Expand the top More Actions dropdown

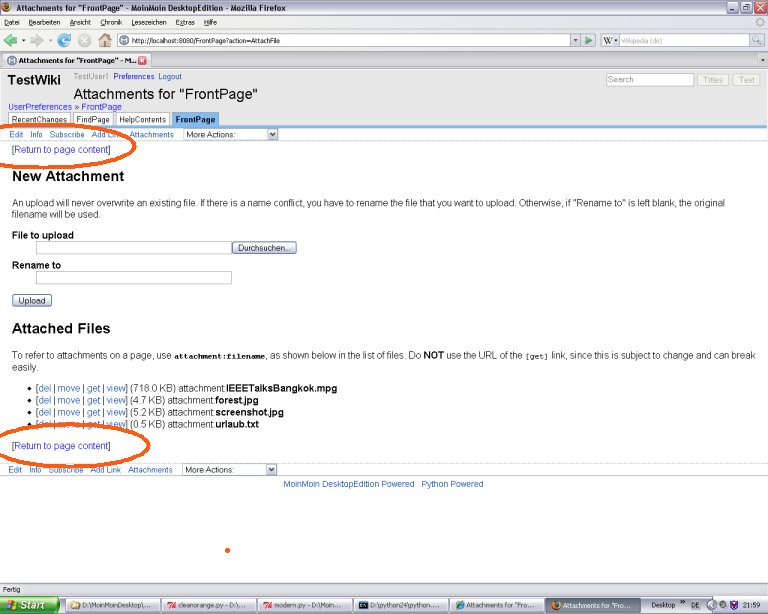pos(230,134)
